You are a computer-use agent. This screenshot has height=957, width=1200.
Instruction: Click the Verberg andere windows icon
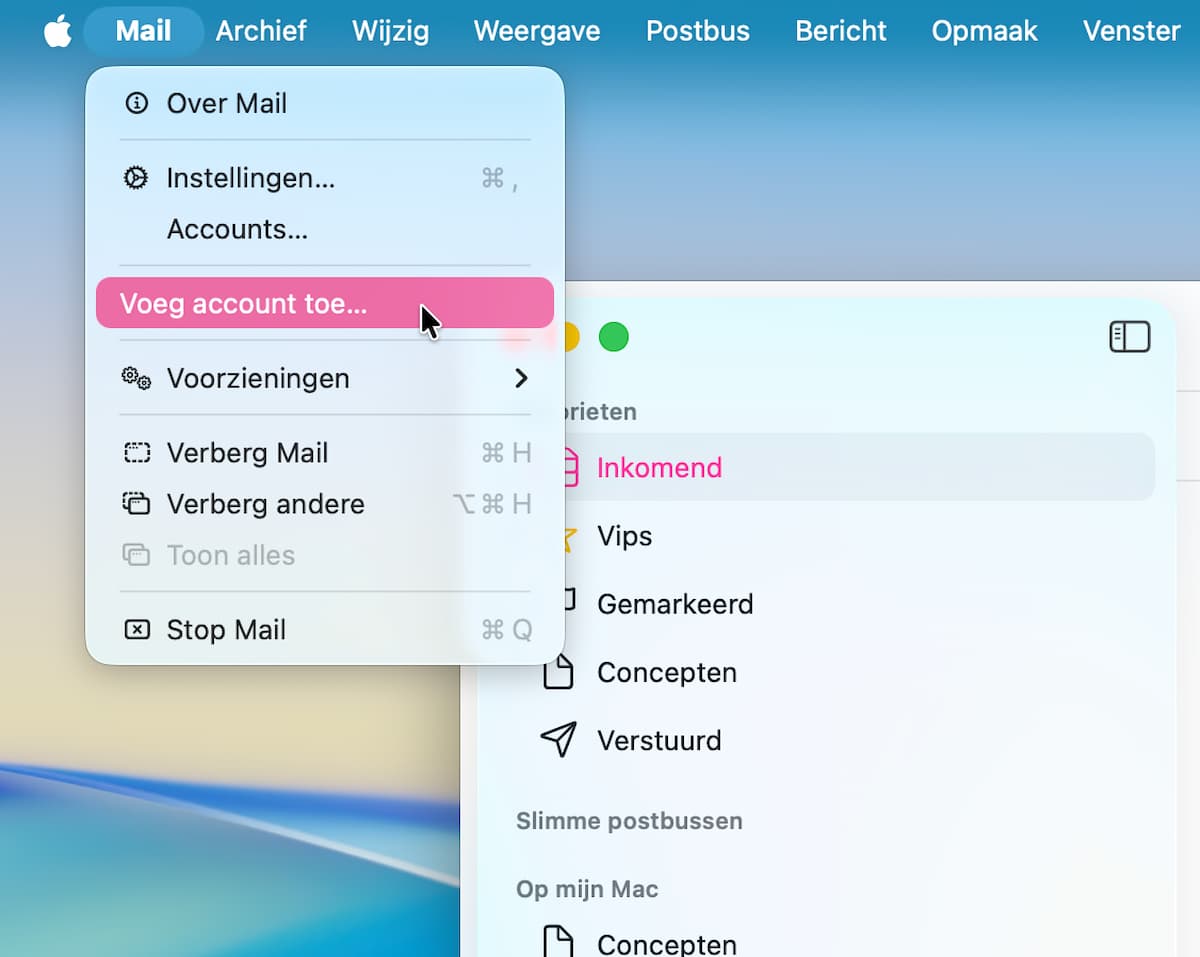(x=136, y=504)
